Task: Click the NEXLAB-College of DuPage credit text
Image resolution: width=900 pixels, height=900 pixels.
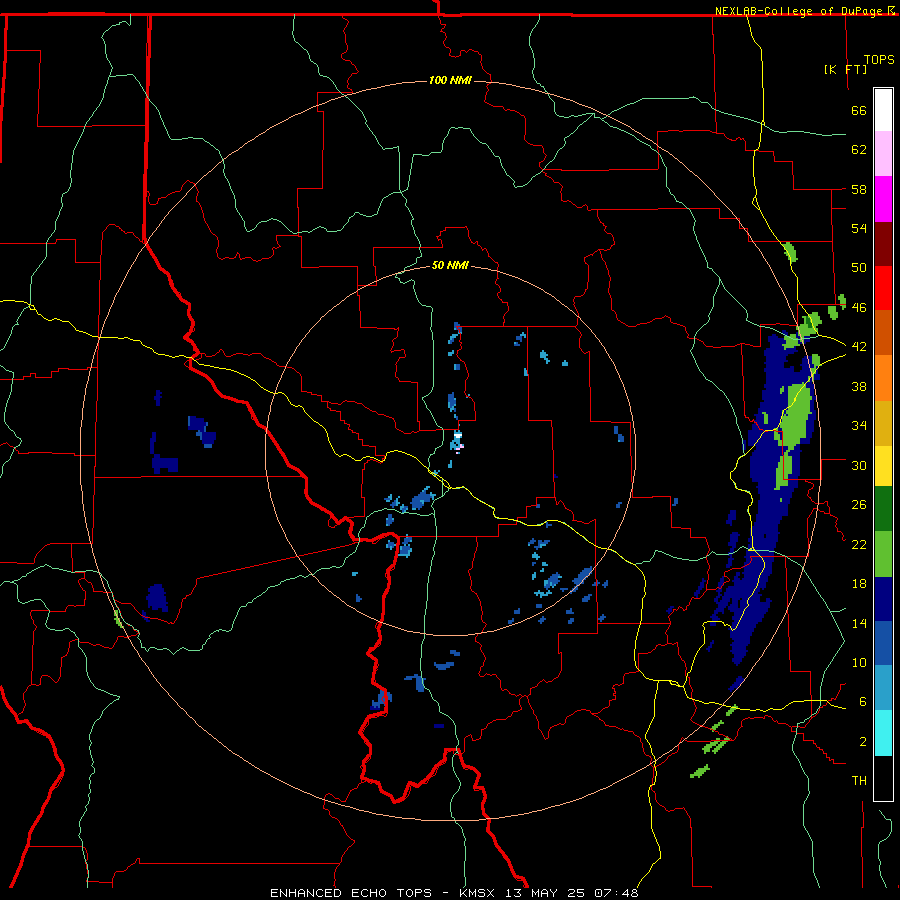Action: pos(800,11)
